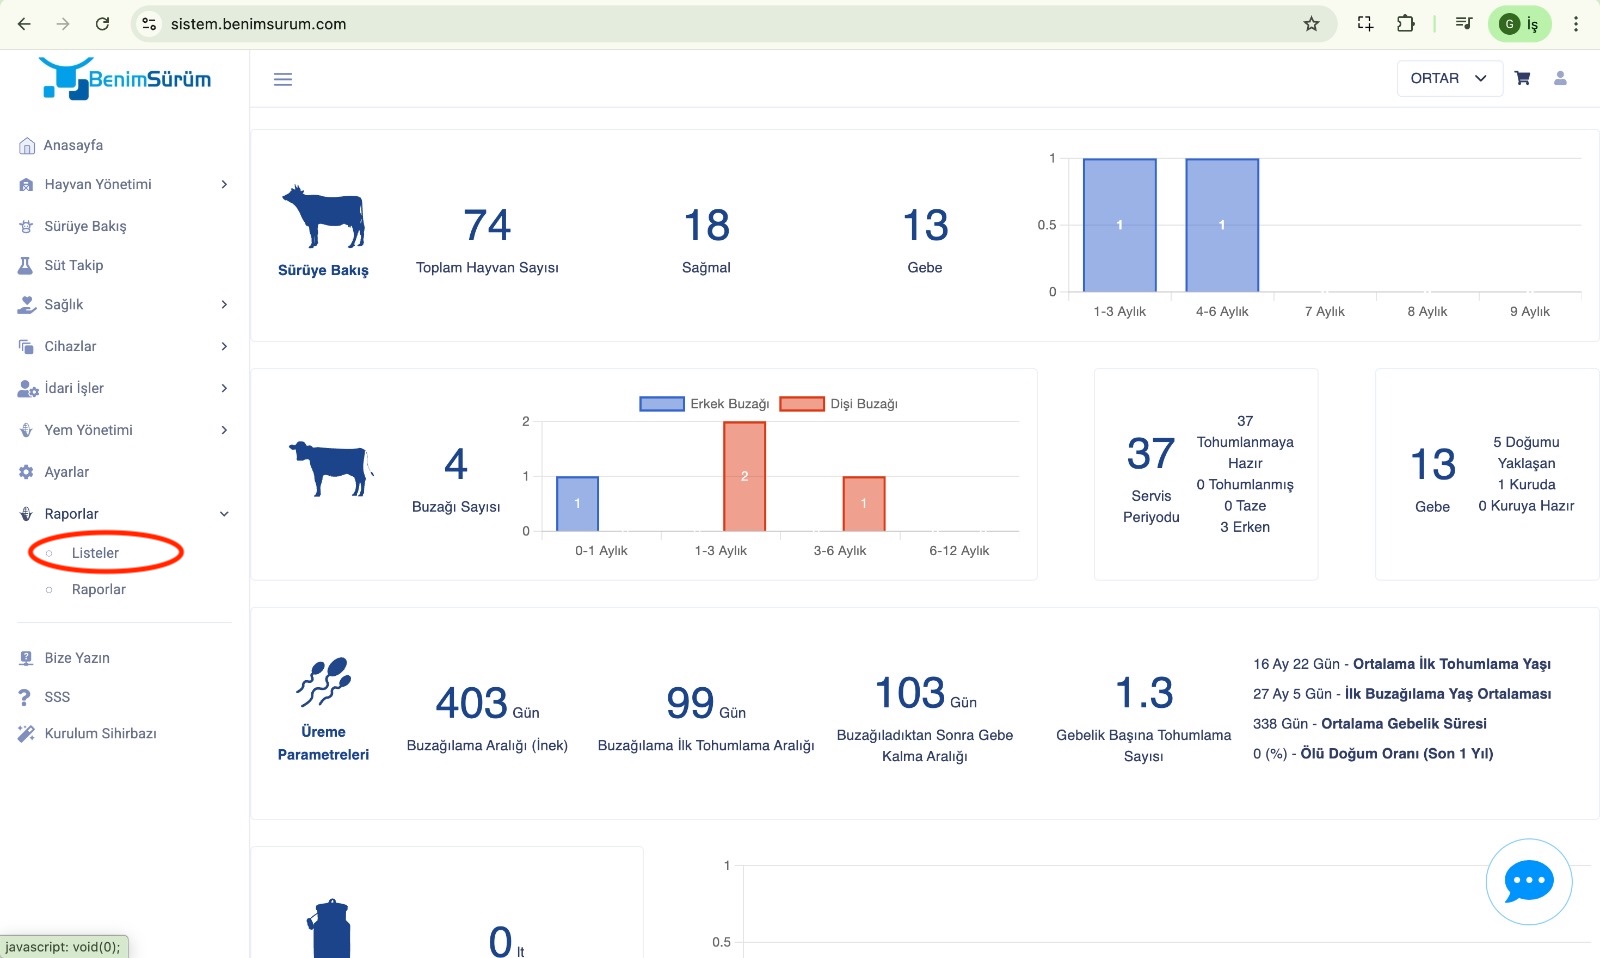Click '99 Gün' İlk Tohumlama value

706,703
